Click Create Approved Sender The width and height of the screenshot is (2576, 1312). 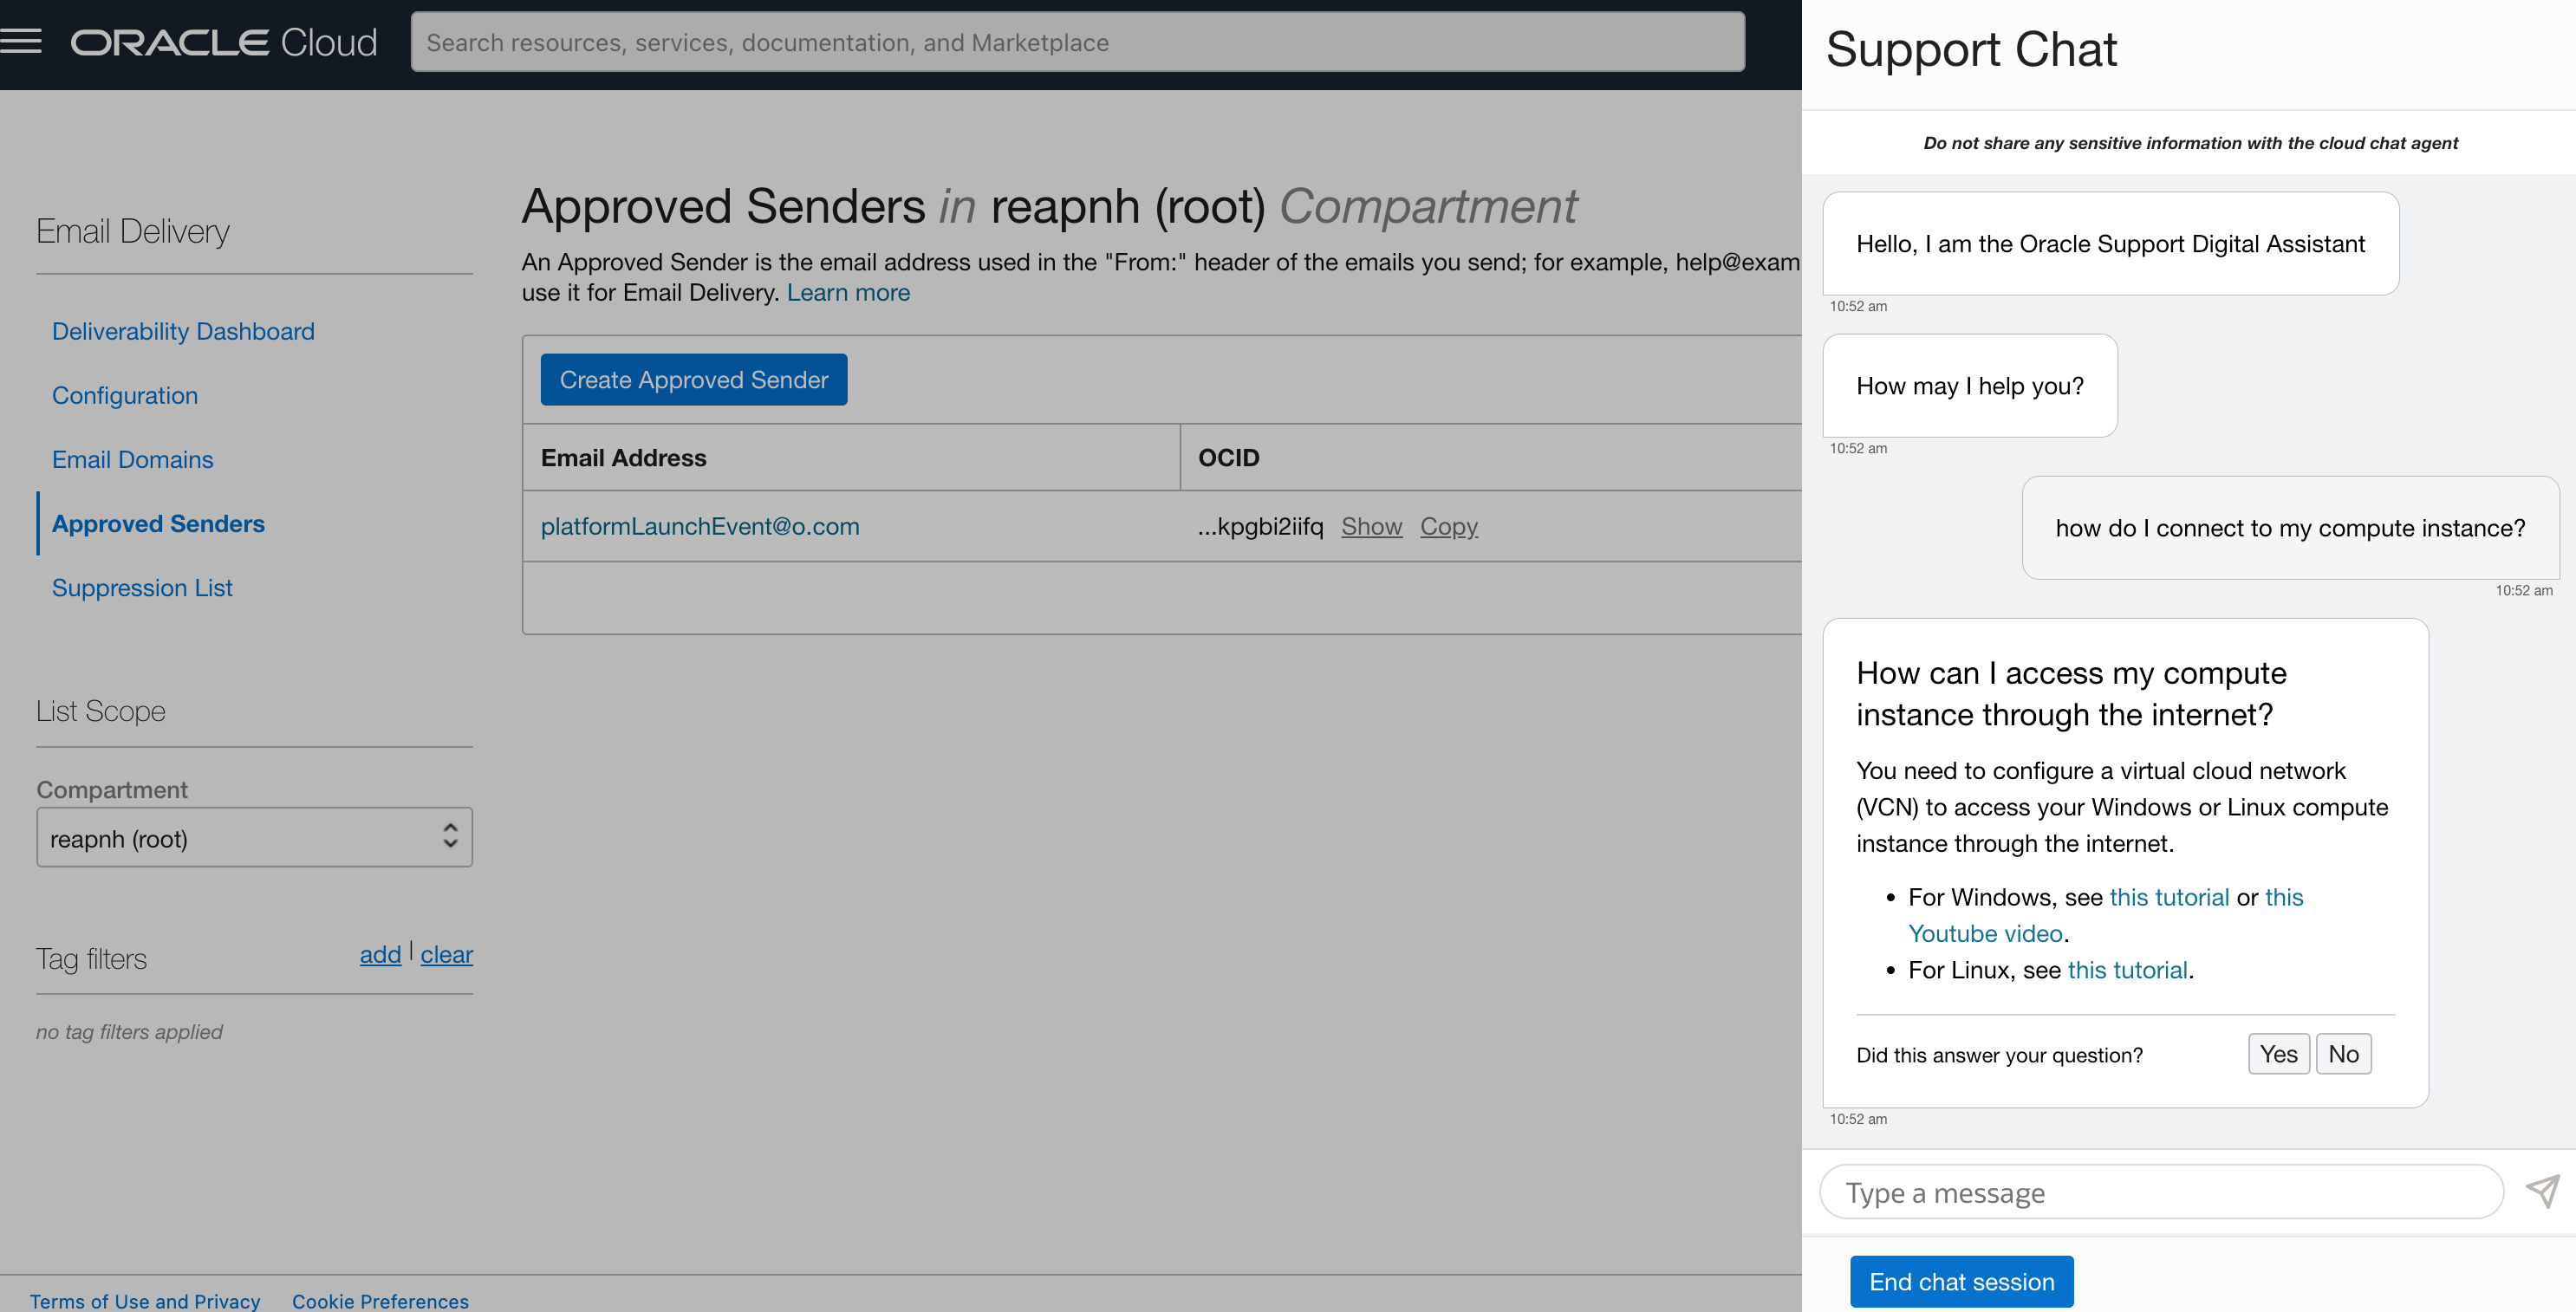point(693,379)
